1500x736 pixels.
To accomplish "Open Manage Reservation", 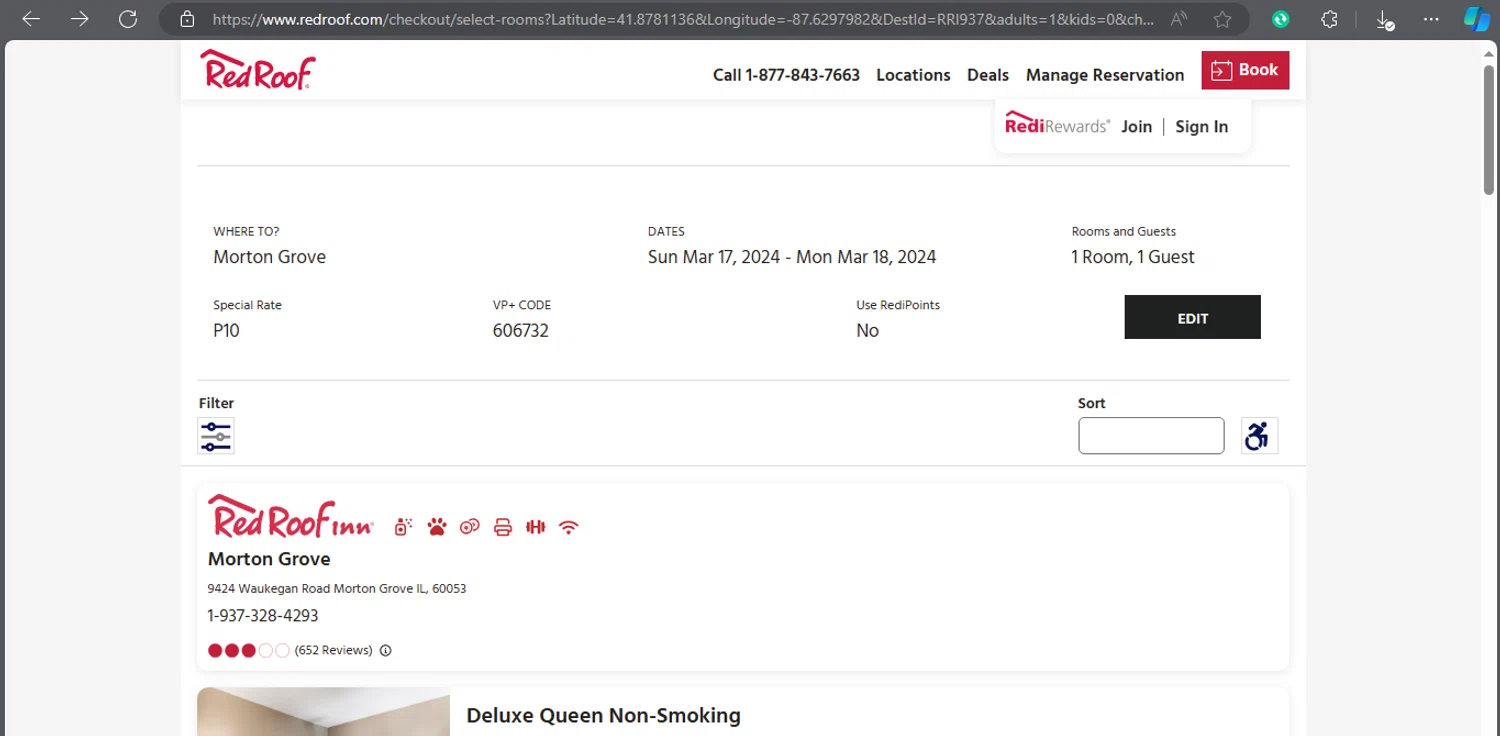I will tap(1105, 75).
